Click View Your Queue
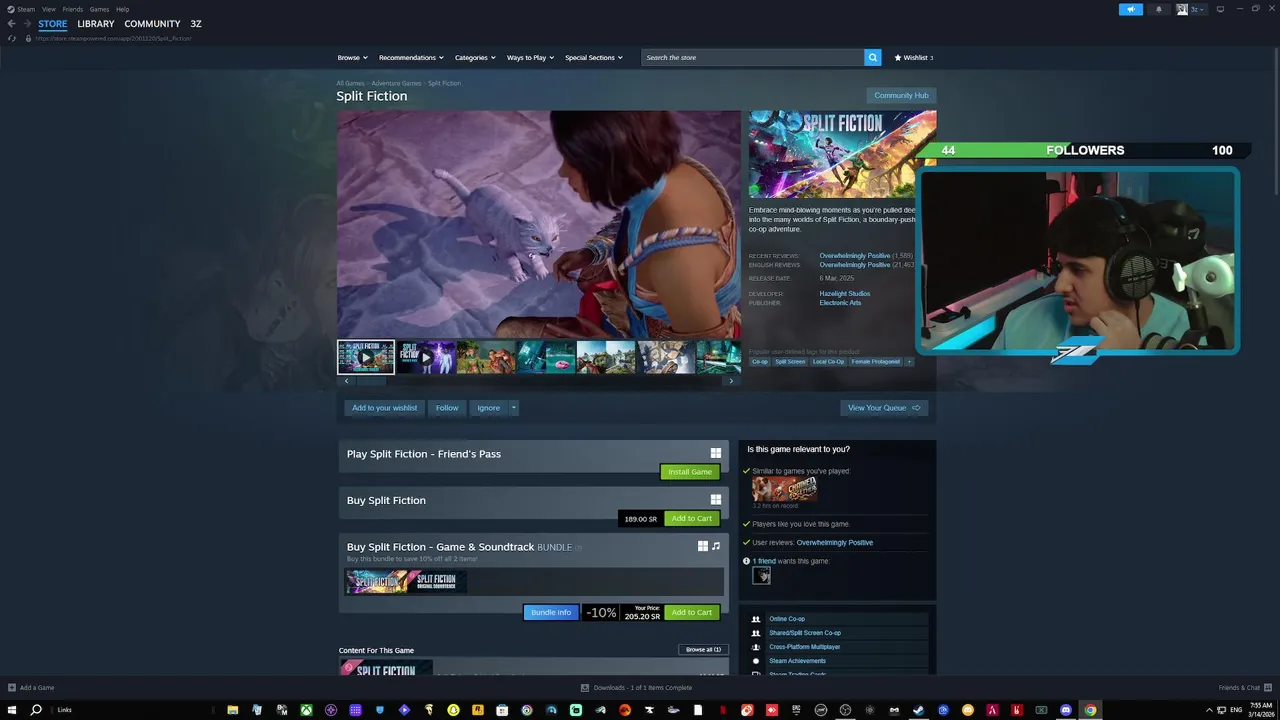Screen dimensions: 1280x720 click(x=884, y=407)
